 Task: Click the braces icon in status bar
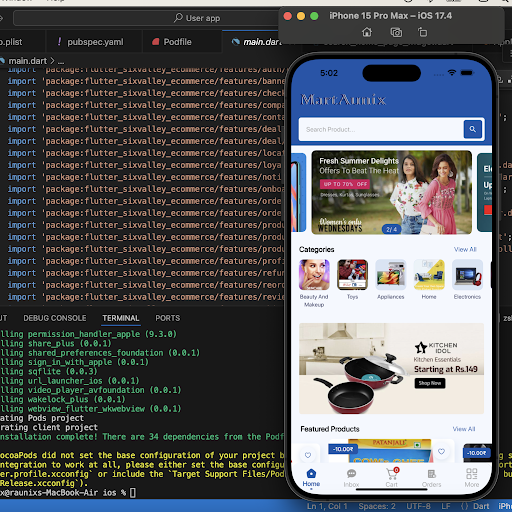(x=464, y=506)
